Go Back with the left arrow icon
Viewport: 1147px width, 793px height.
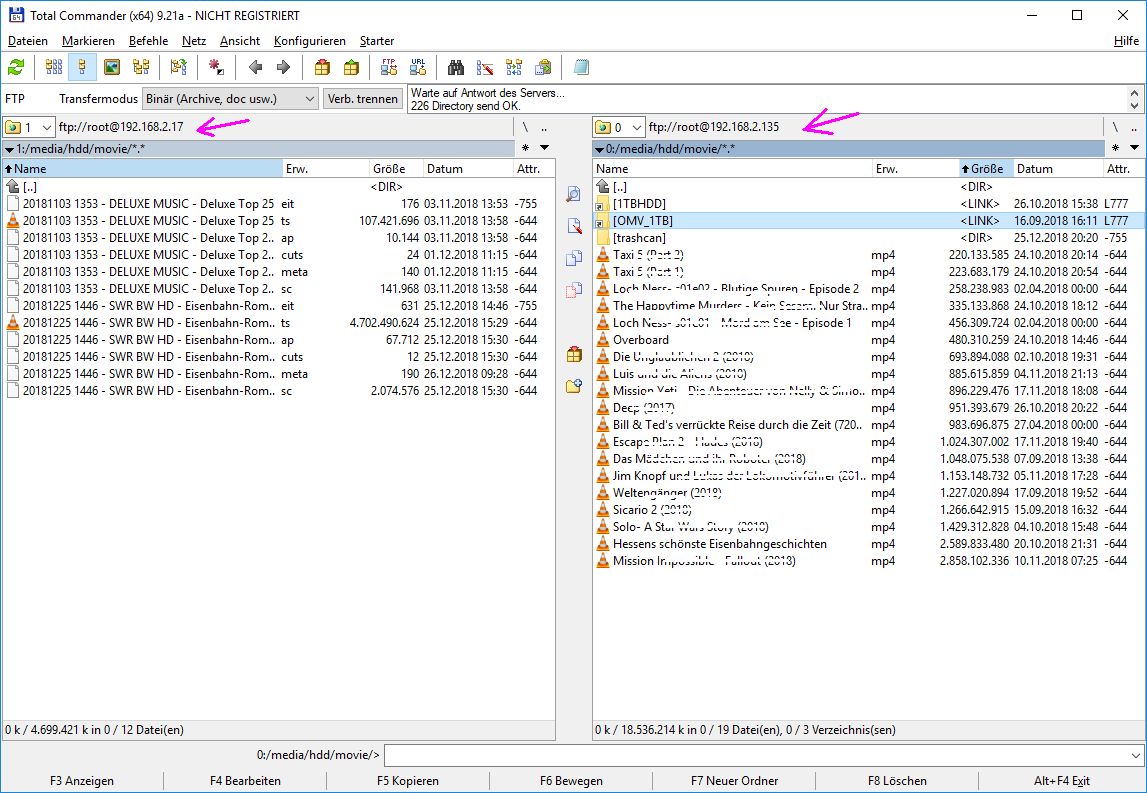coord(255,67)
